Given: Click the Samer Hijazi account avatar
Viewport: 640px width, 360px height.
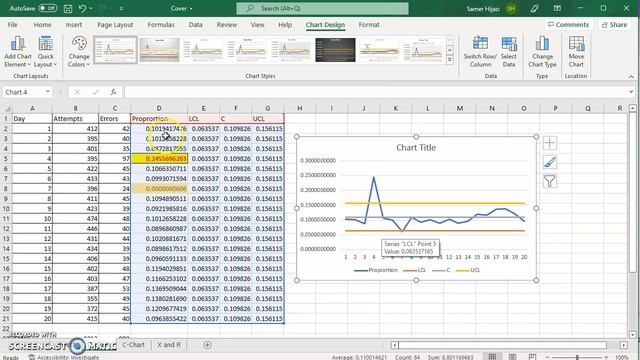Looking at the screenshot, I should (x=511, y=9).
